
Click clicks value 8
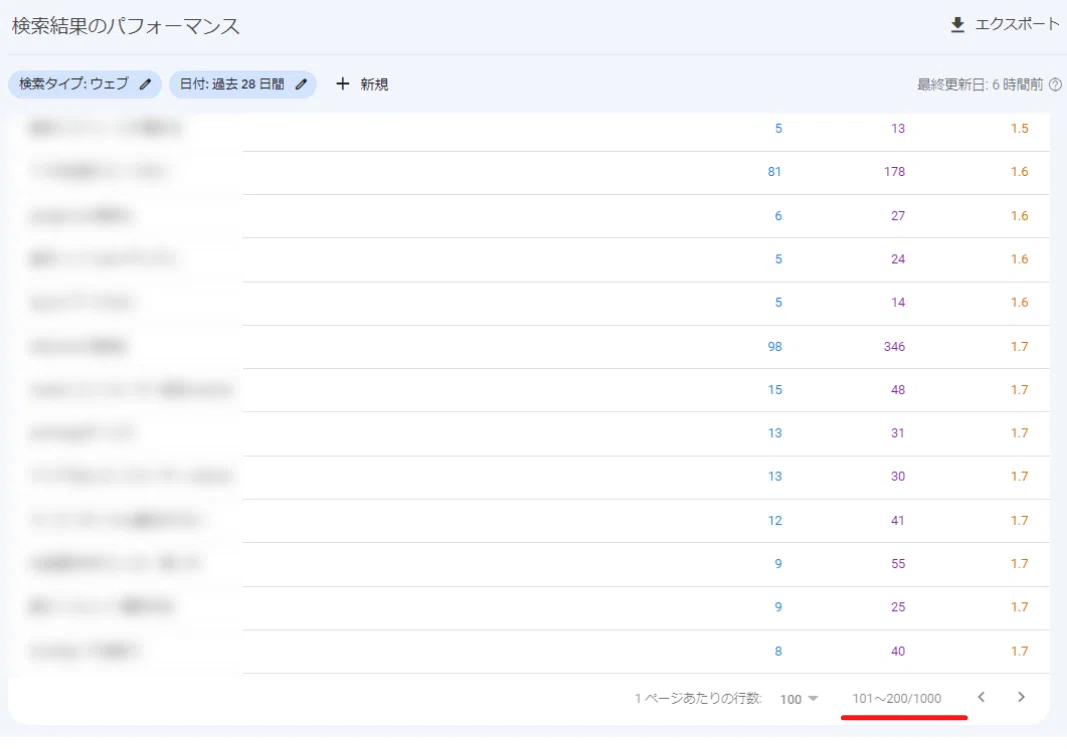coord(778,652)
